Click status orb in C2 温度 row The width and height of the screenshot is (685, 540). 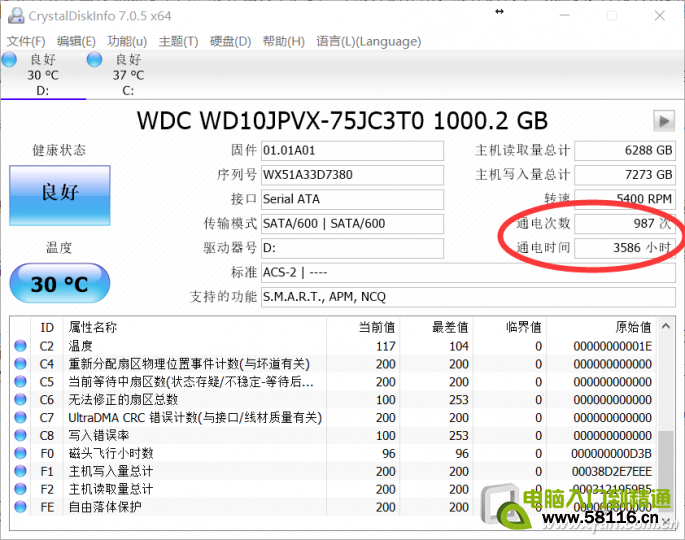20,346
